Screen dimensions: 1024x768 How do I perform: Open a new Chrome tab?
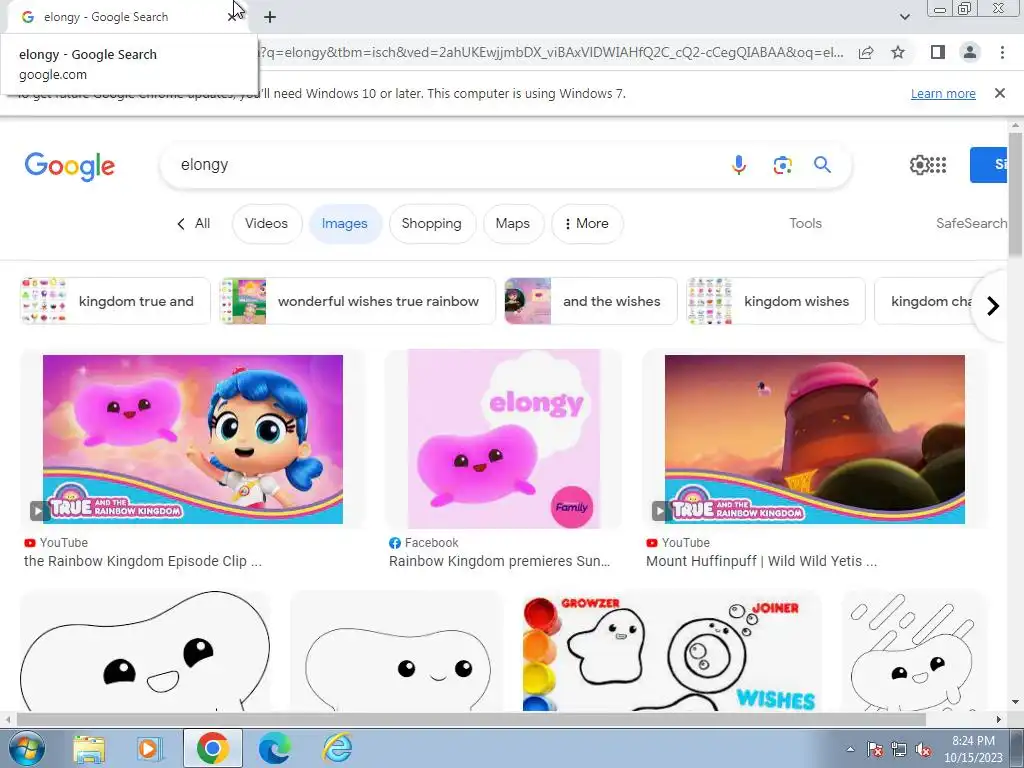click(x=270, y=17)
